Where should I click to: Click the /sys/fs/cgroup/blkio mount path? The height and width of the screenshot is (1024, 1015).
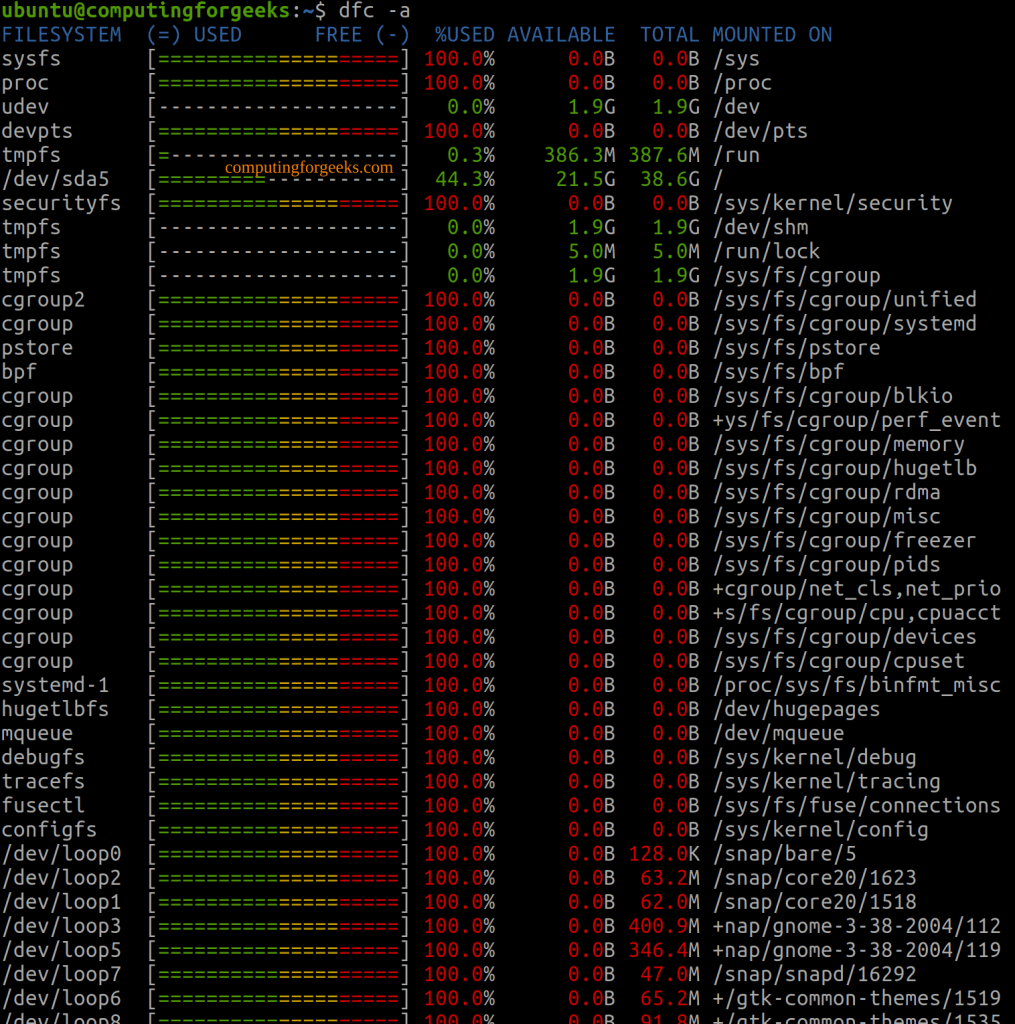click(832, 396)
